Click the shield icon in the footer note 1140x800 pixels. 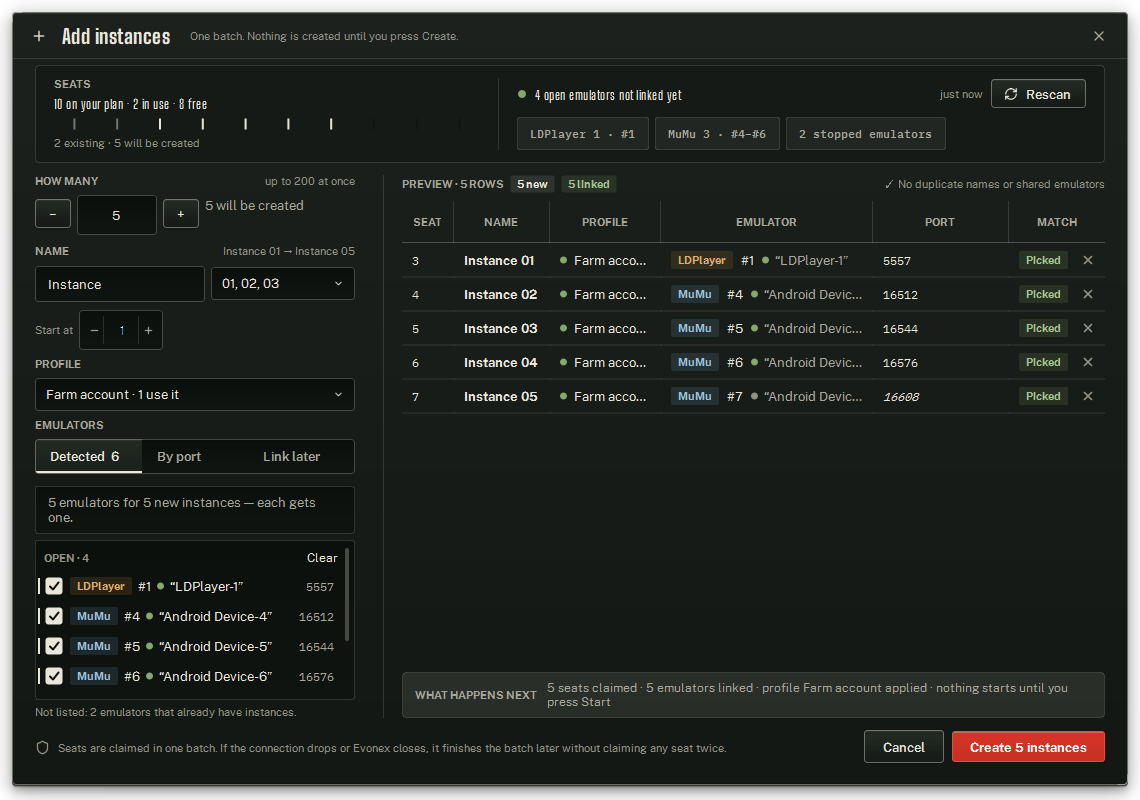point(42,748)
